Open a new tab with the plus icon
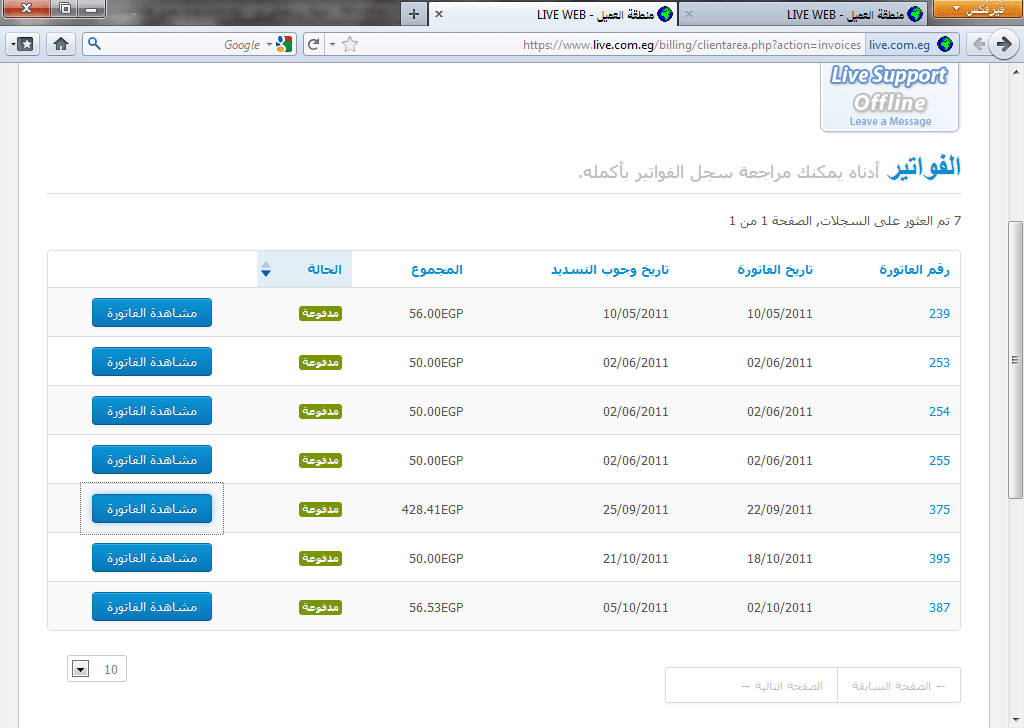This screenshot has width=1024, height=728. [414, 14]
